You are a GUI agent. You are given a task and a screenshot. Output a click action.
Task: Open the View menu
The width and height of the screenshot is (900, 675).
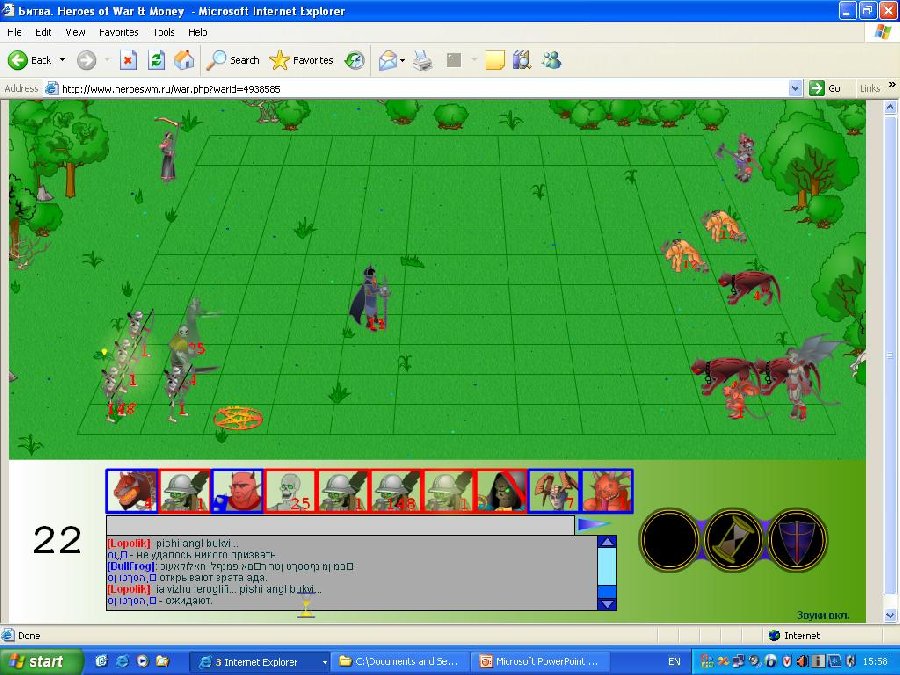(75, 32)
